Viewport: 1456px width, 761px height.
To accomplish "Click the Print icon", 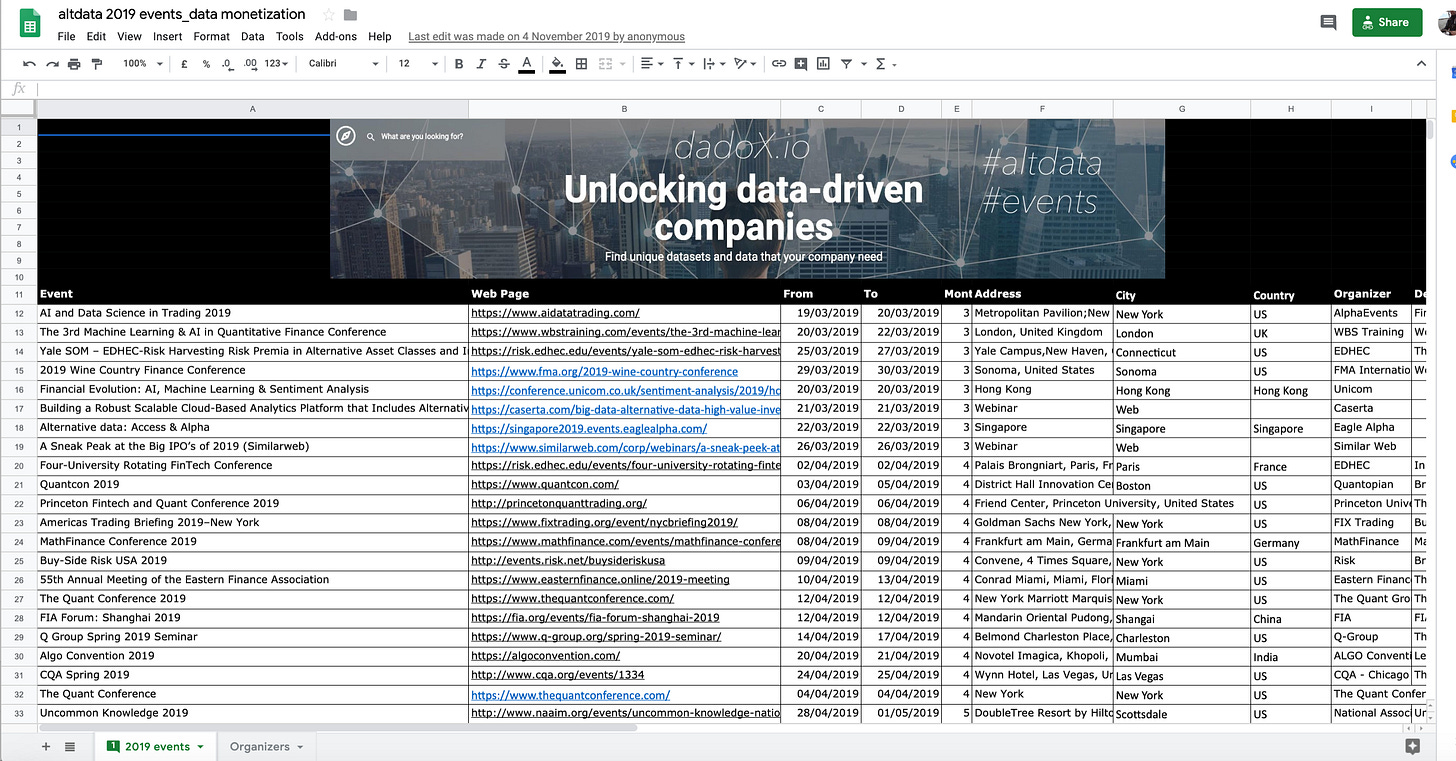I will tap(74, 64).
